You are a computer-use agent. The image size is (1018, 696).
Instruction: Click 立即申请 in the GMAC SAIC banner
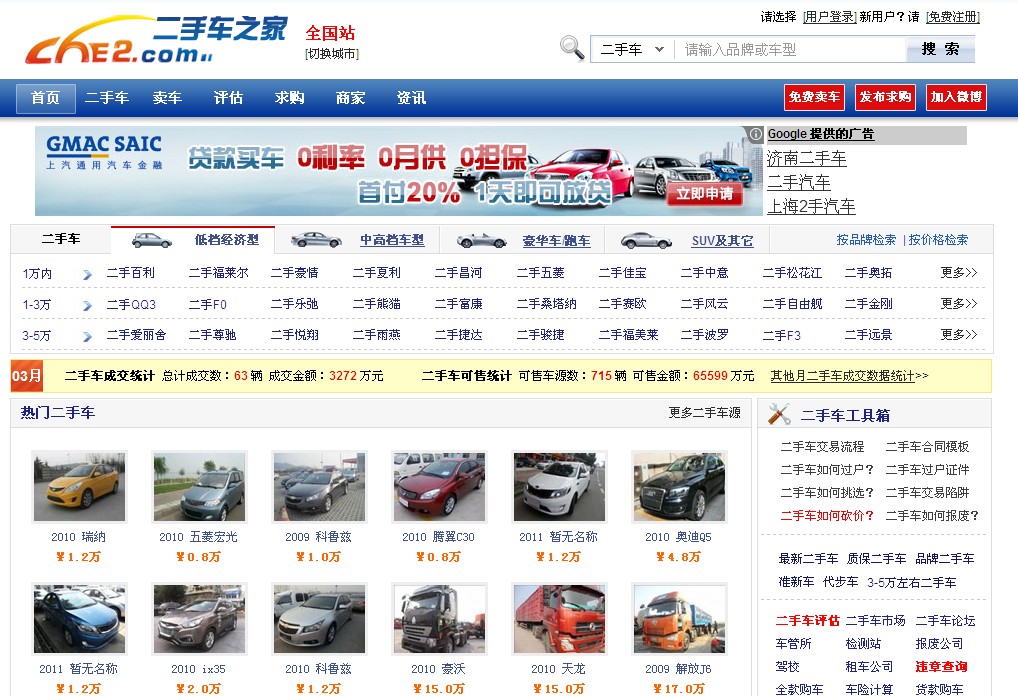704,193
